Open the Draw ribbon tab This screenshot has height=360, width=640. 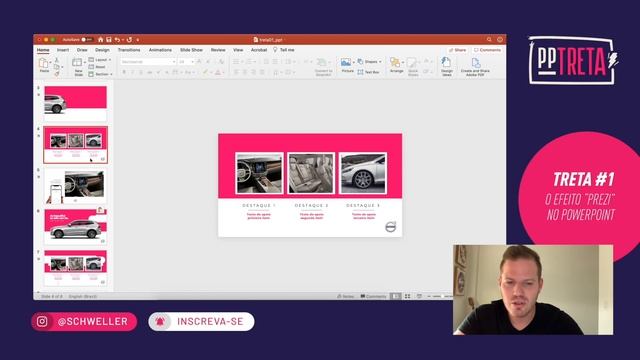(x=82, y=50)
